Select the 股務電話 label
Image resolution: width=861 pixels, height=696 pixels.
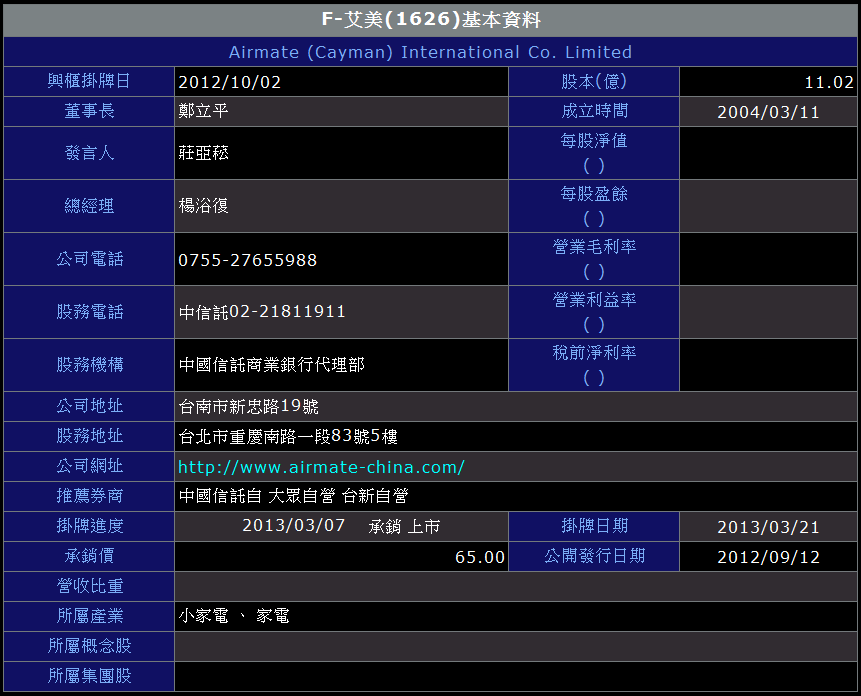tap(89, 312)
